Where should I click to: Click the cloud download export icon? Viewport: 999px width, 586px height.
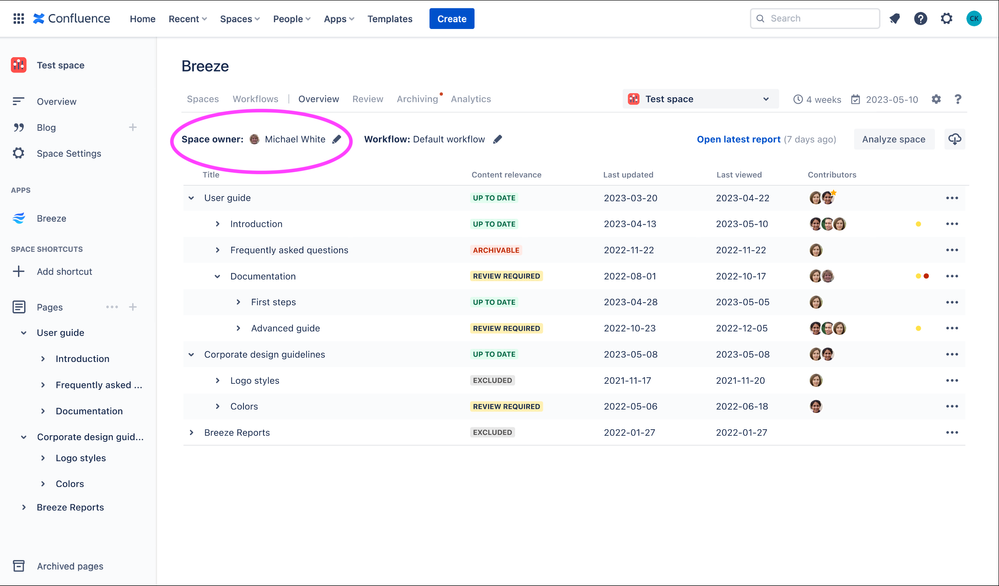pos(954,139)
